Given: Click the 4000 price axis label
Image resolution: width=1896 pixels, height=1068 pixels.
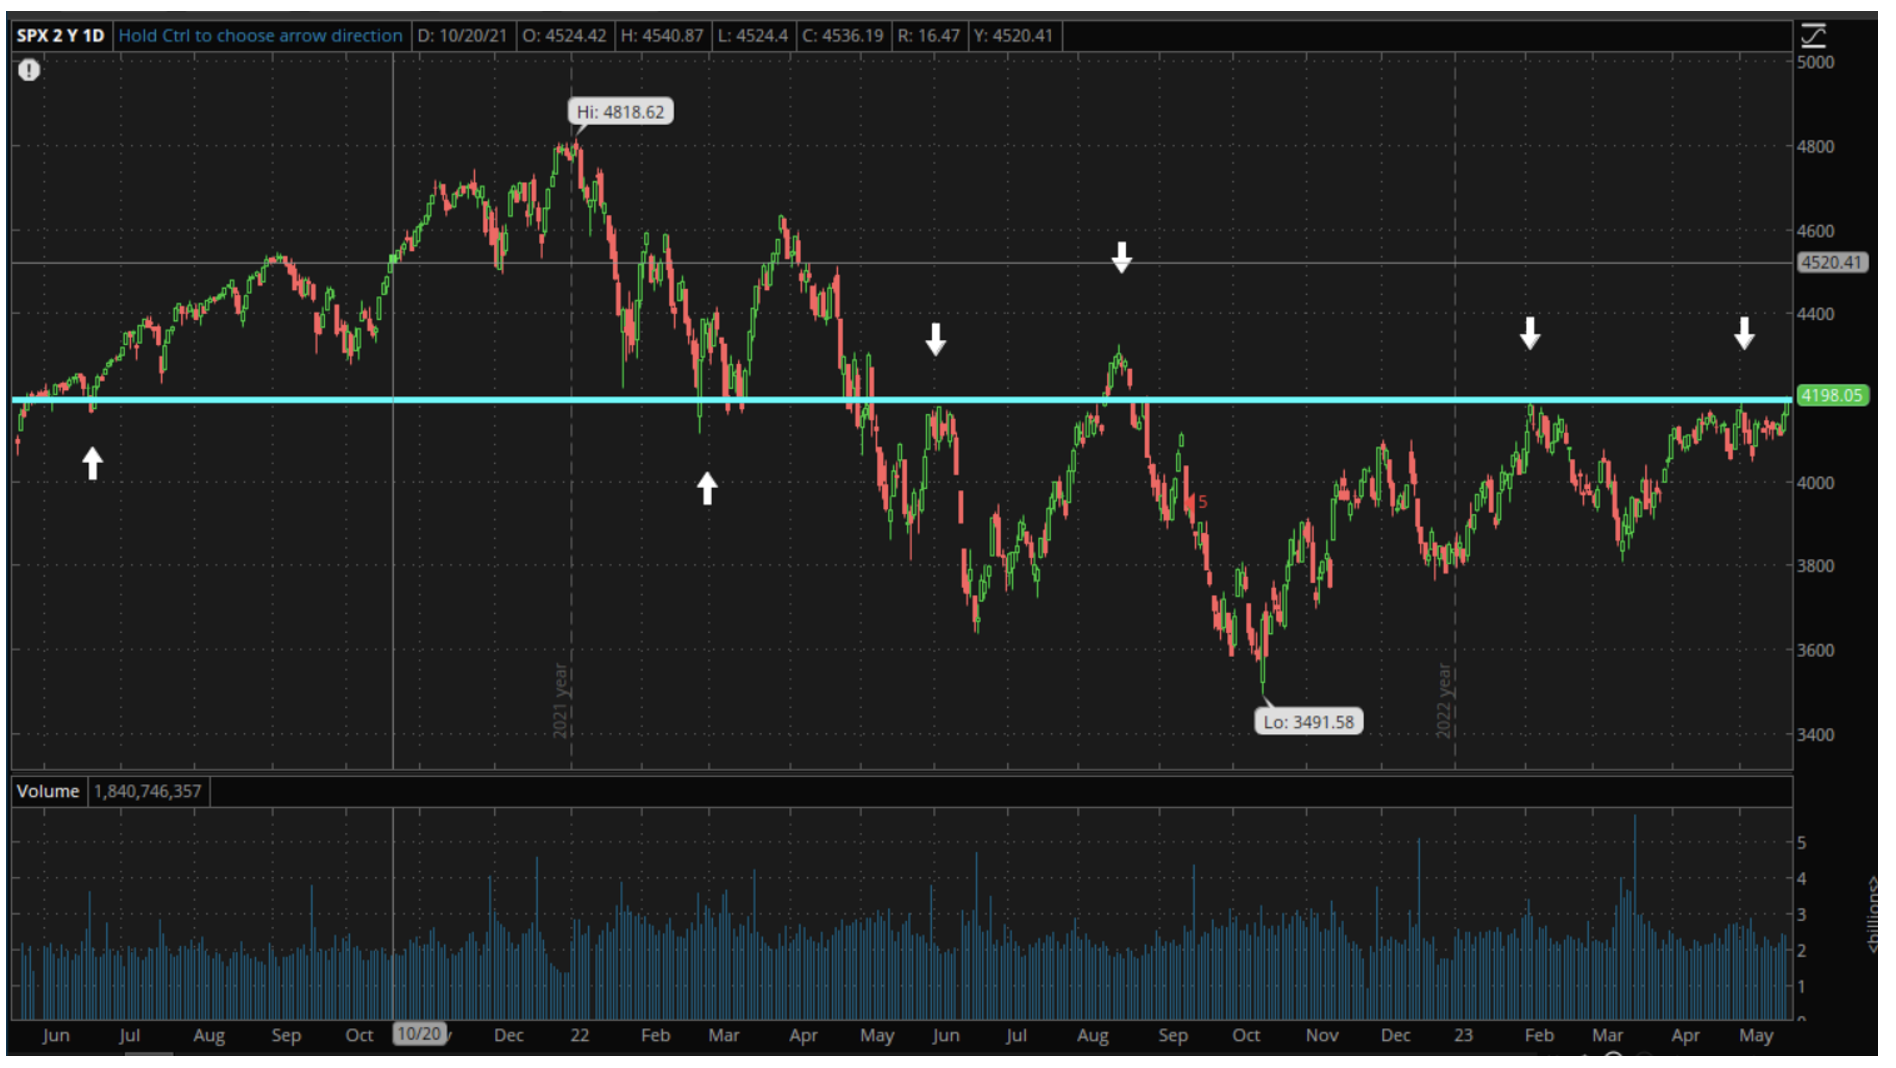Looking at the screenshot, I should (x=1815, y=482).
